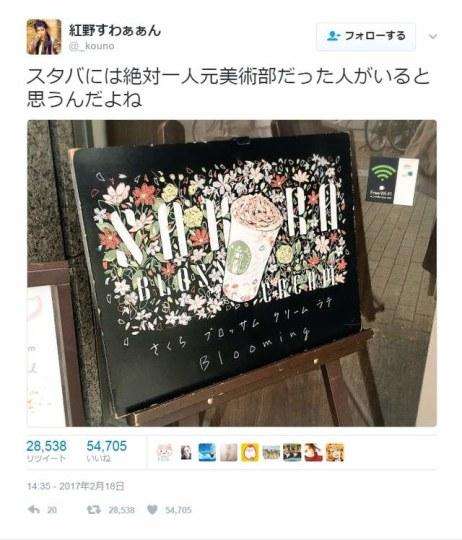Screen dimensions: 462x540
Task: Expand the tweet options chevron menu
Action: pyautogui.click(x=433, y=36)
